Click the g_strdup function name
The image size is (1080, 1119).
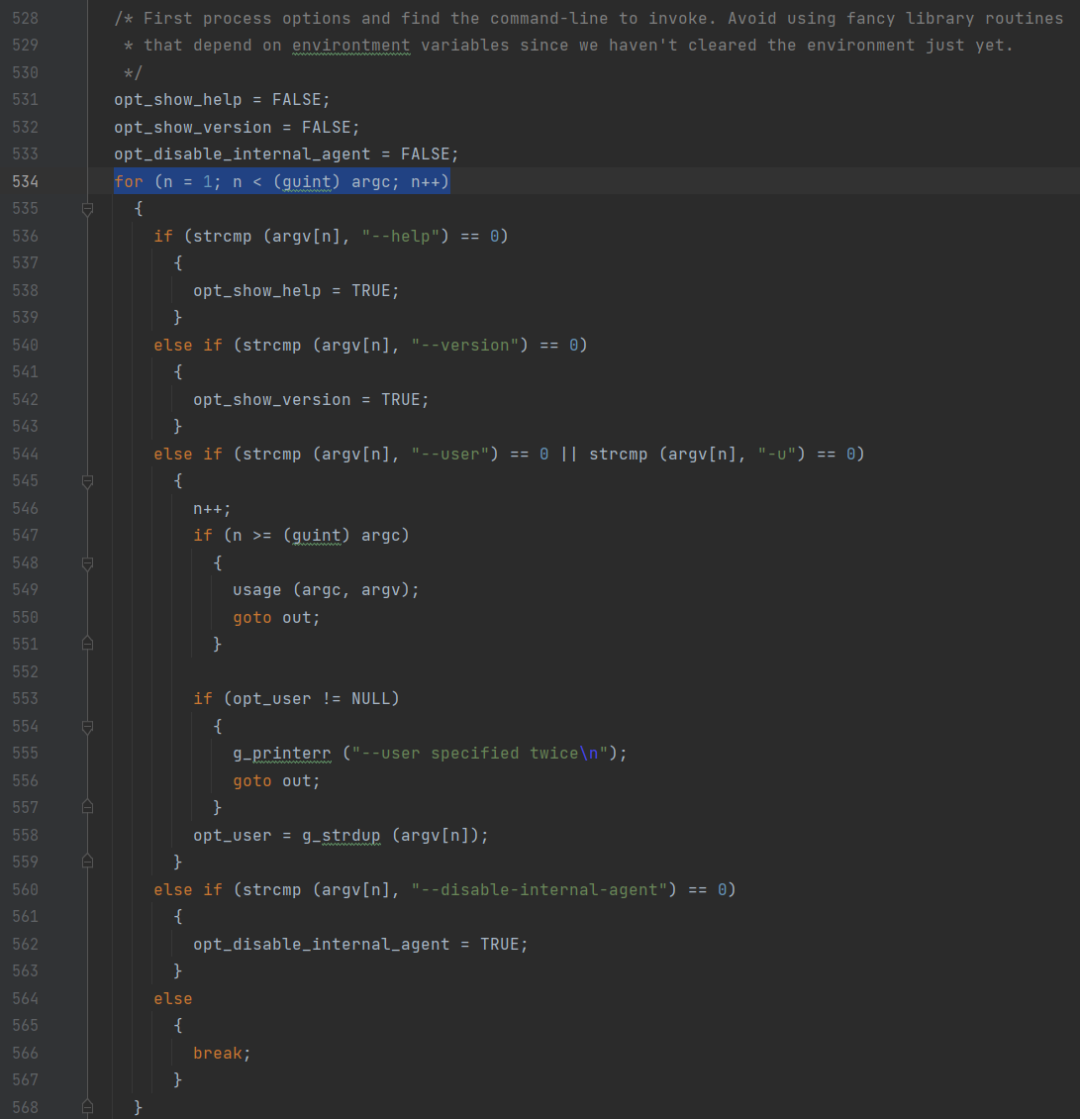pyautogui.click(x=341, y=835)
